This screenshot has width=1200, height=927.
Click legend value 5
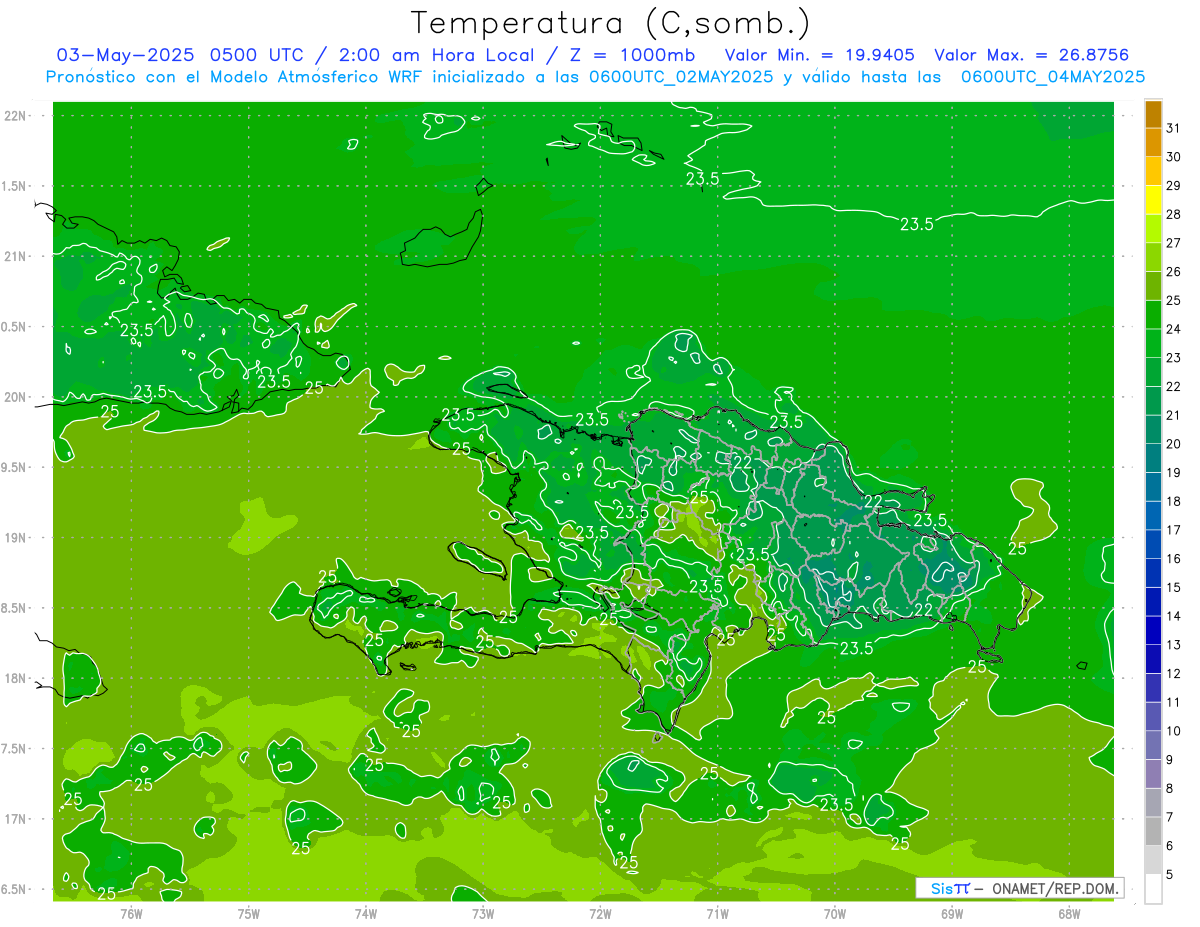point(1170,875)
